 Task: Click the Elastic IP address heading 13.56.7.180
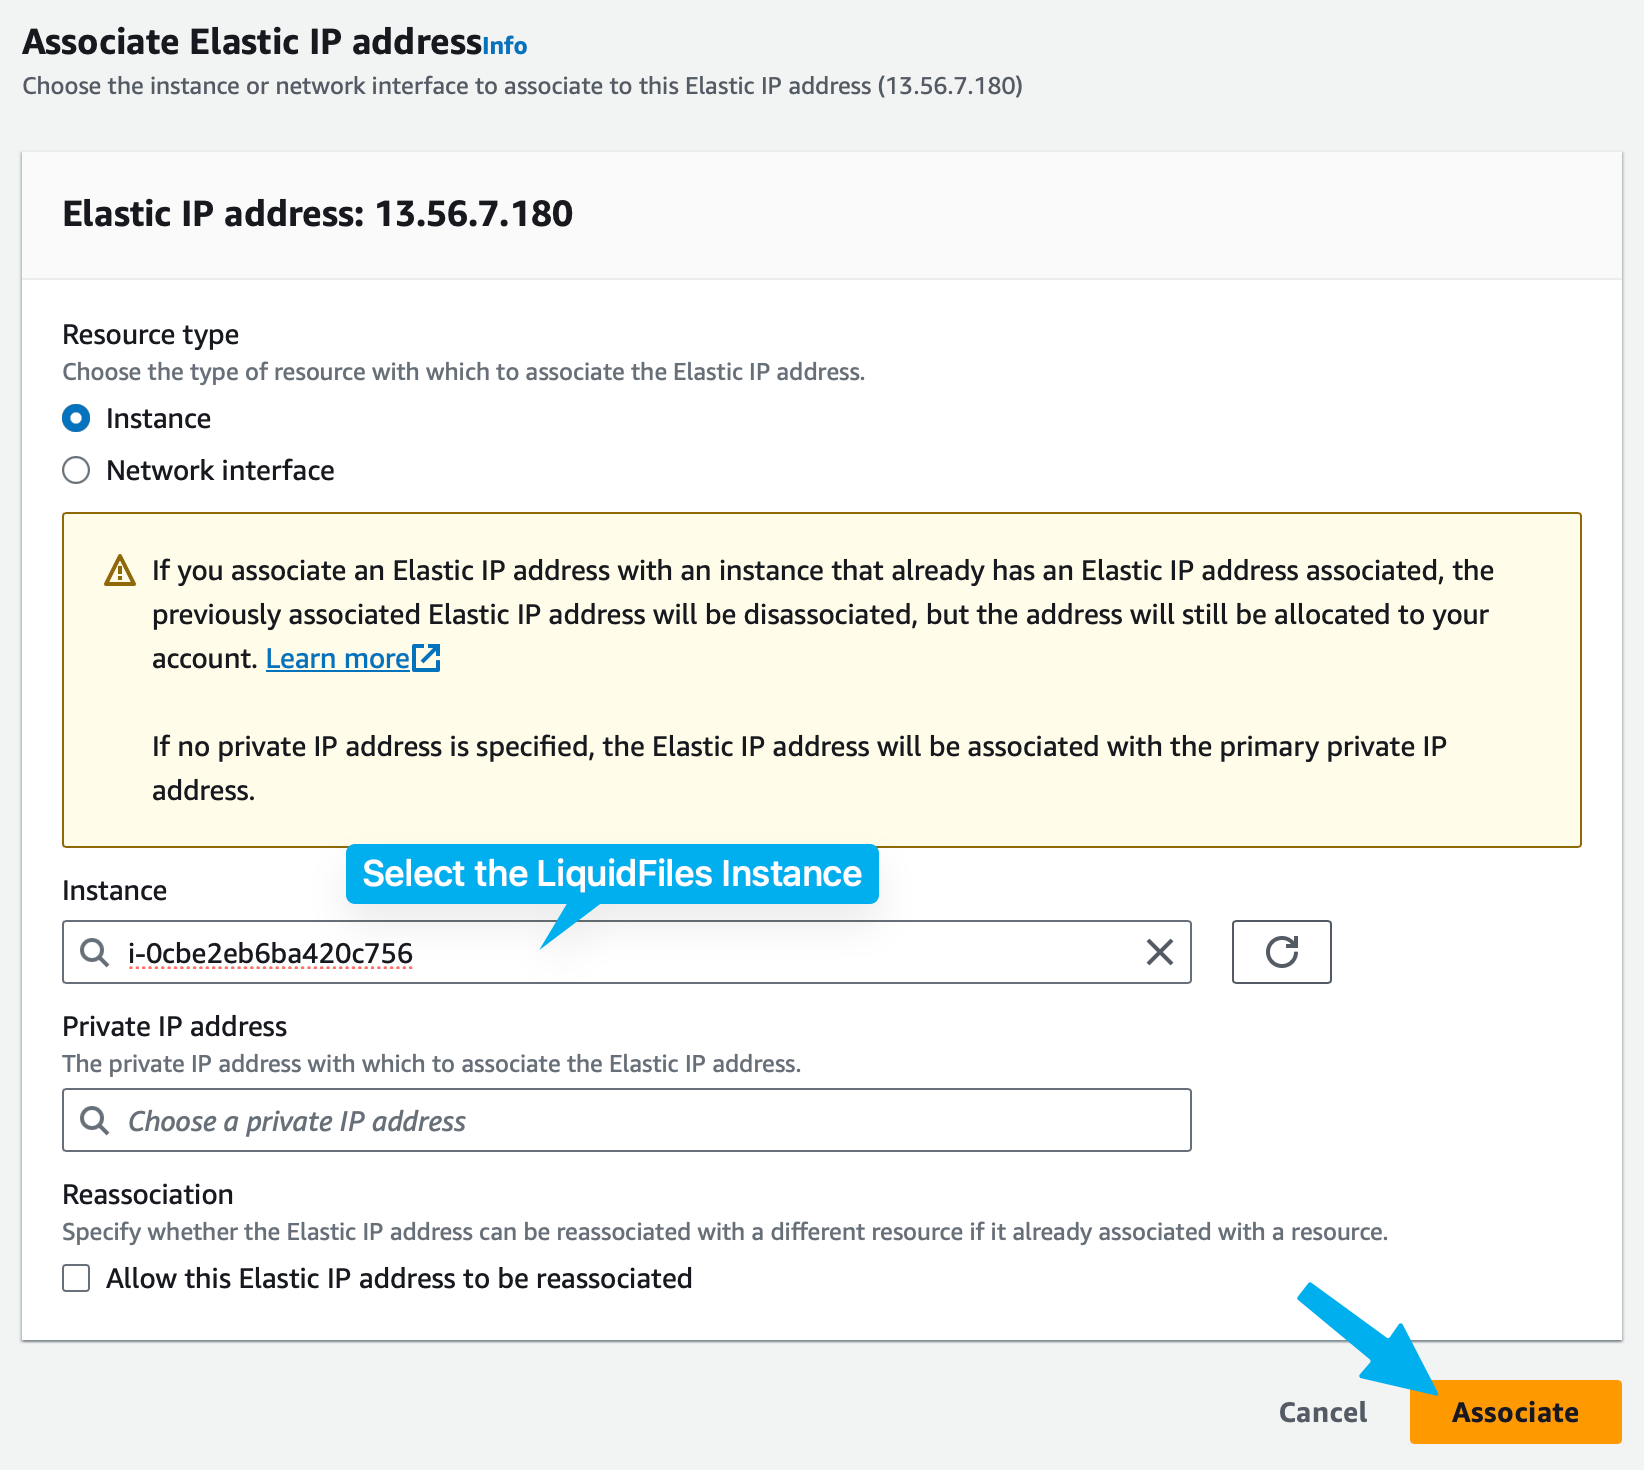[x=318, y=213]
